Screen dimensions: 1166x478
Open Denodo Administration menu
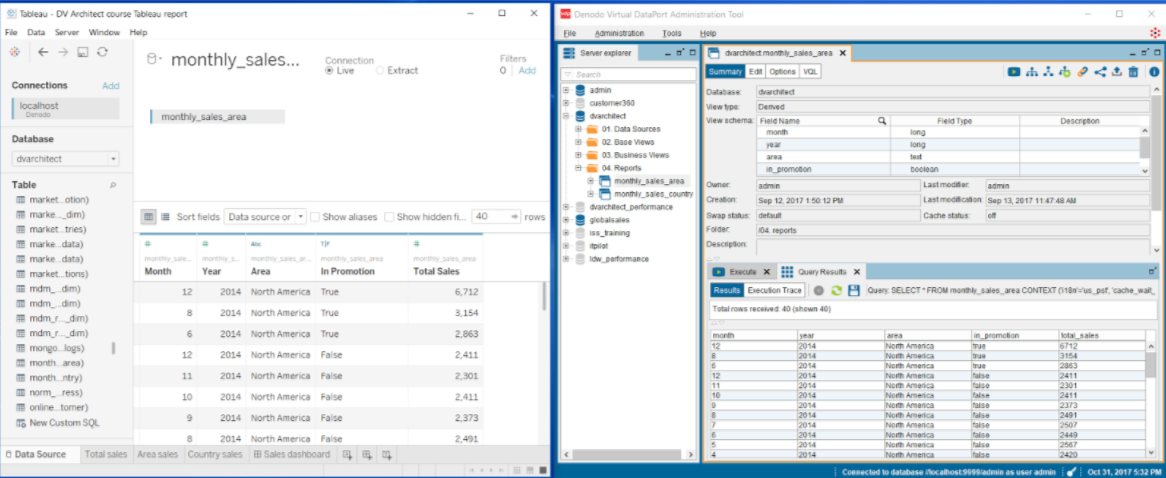pyautogui.click(x=619, y=33)
